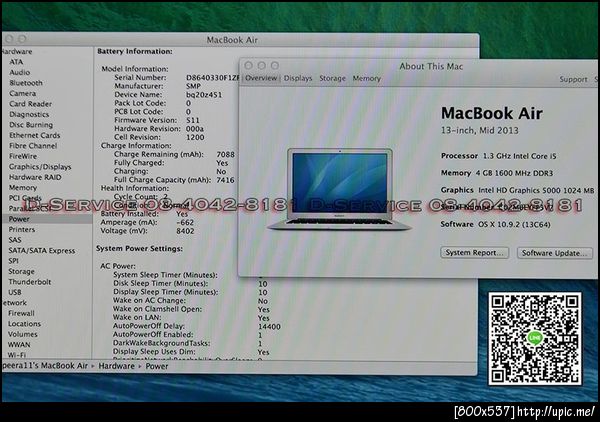Viewport: 600px width, 422px height.
Task: Click the Battery Information heading
Action: click(x=135, y=51)
